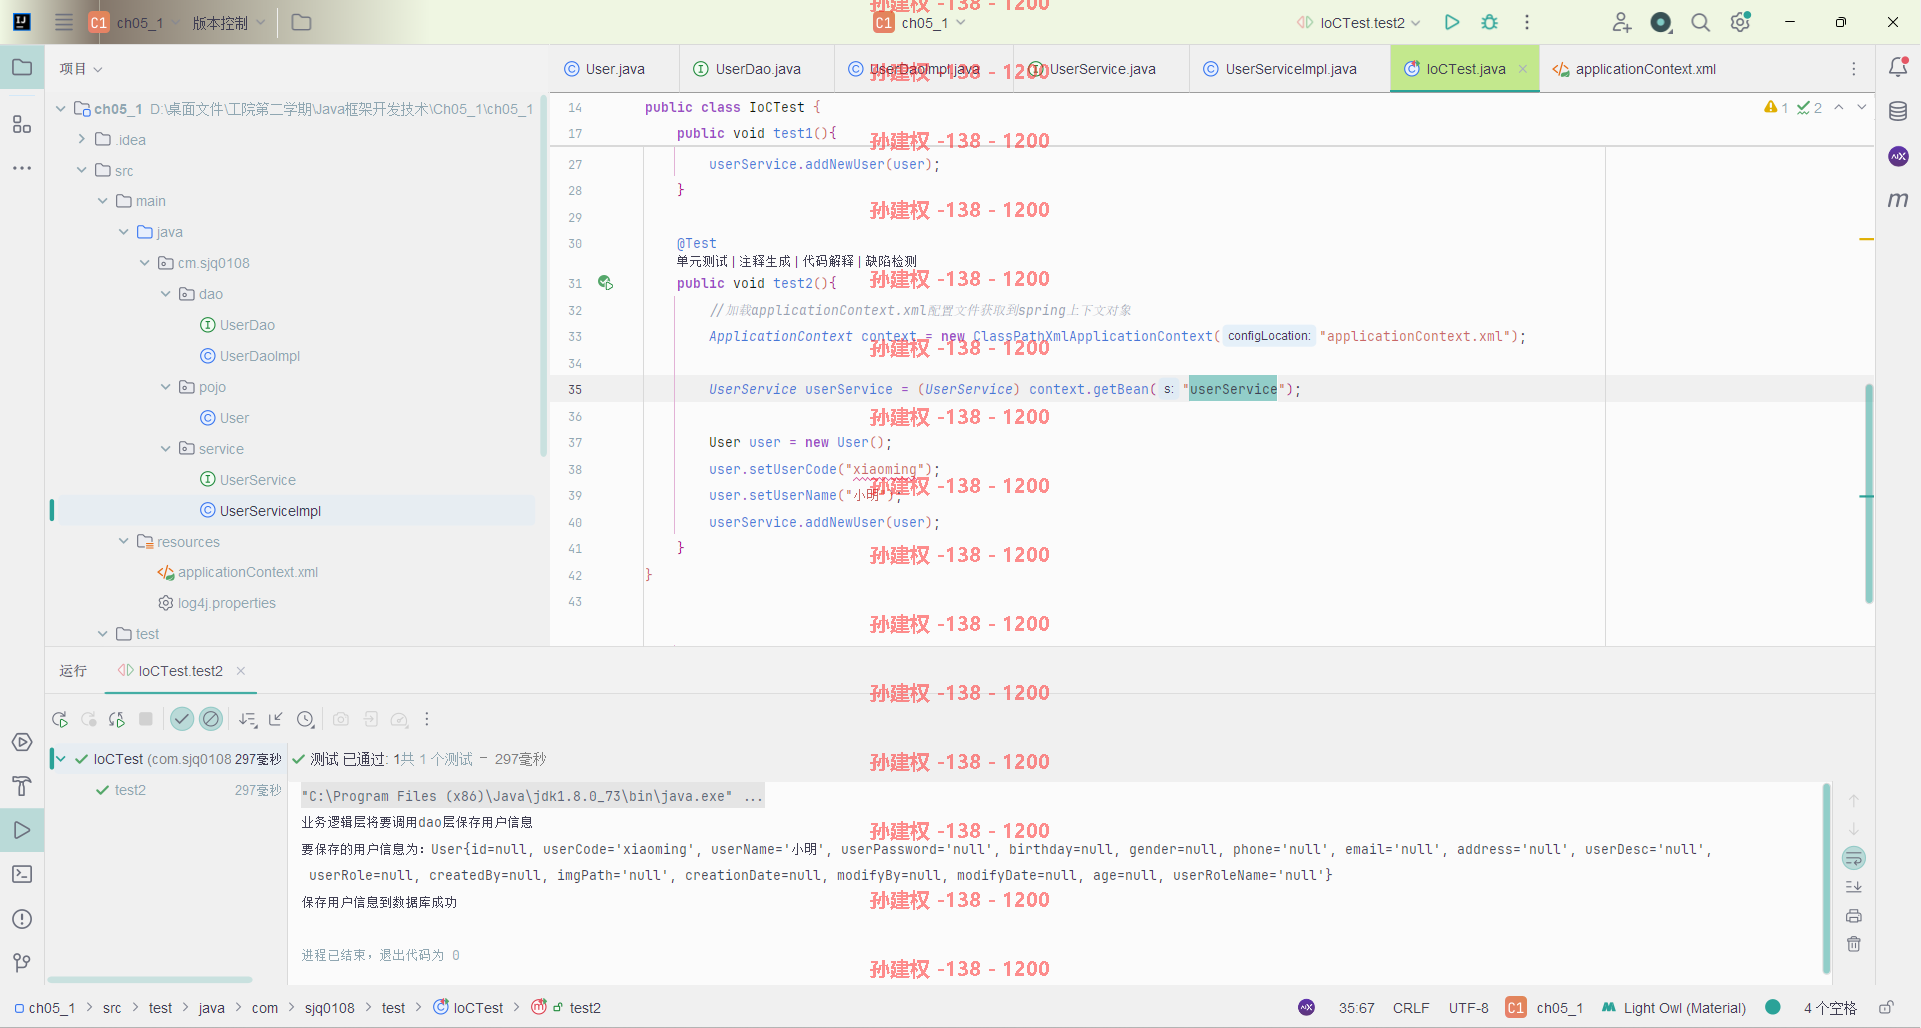Collapse the dao package
This screenshot has width=1921, height=1028.
166,294
